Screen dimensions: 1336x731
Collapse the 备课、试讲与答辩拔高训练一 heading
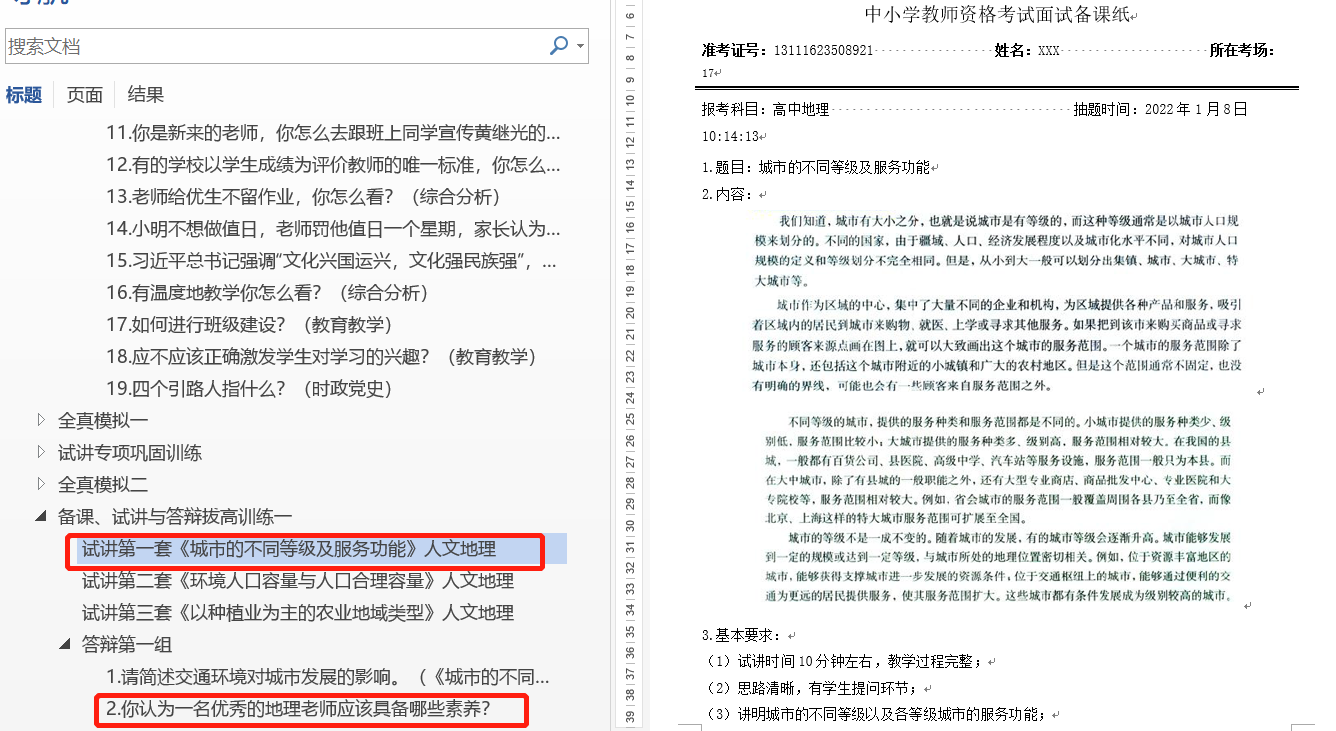[41, 516]
